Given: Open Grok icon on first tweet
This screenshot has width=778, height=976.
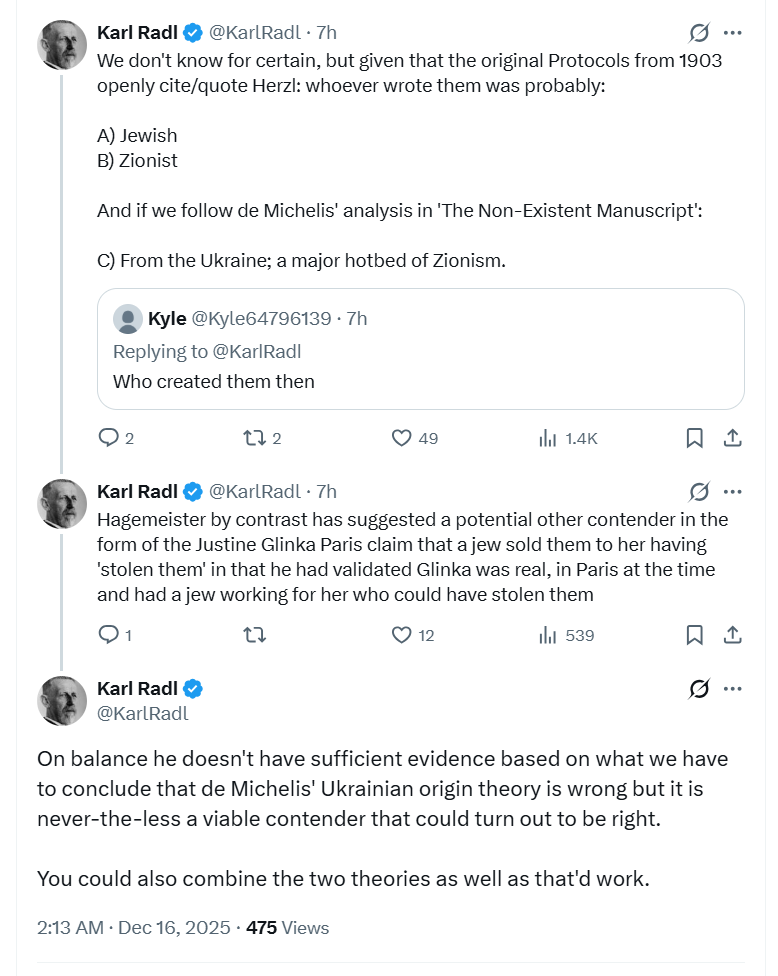Looking at the screenshot, I should tap(699, 32).
